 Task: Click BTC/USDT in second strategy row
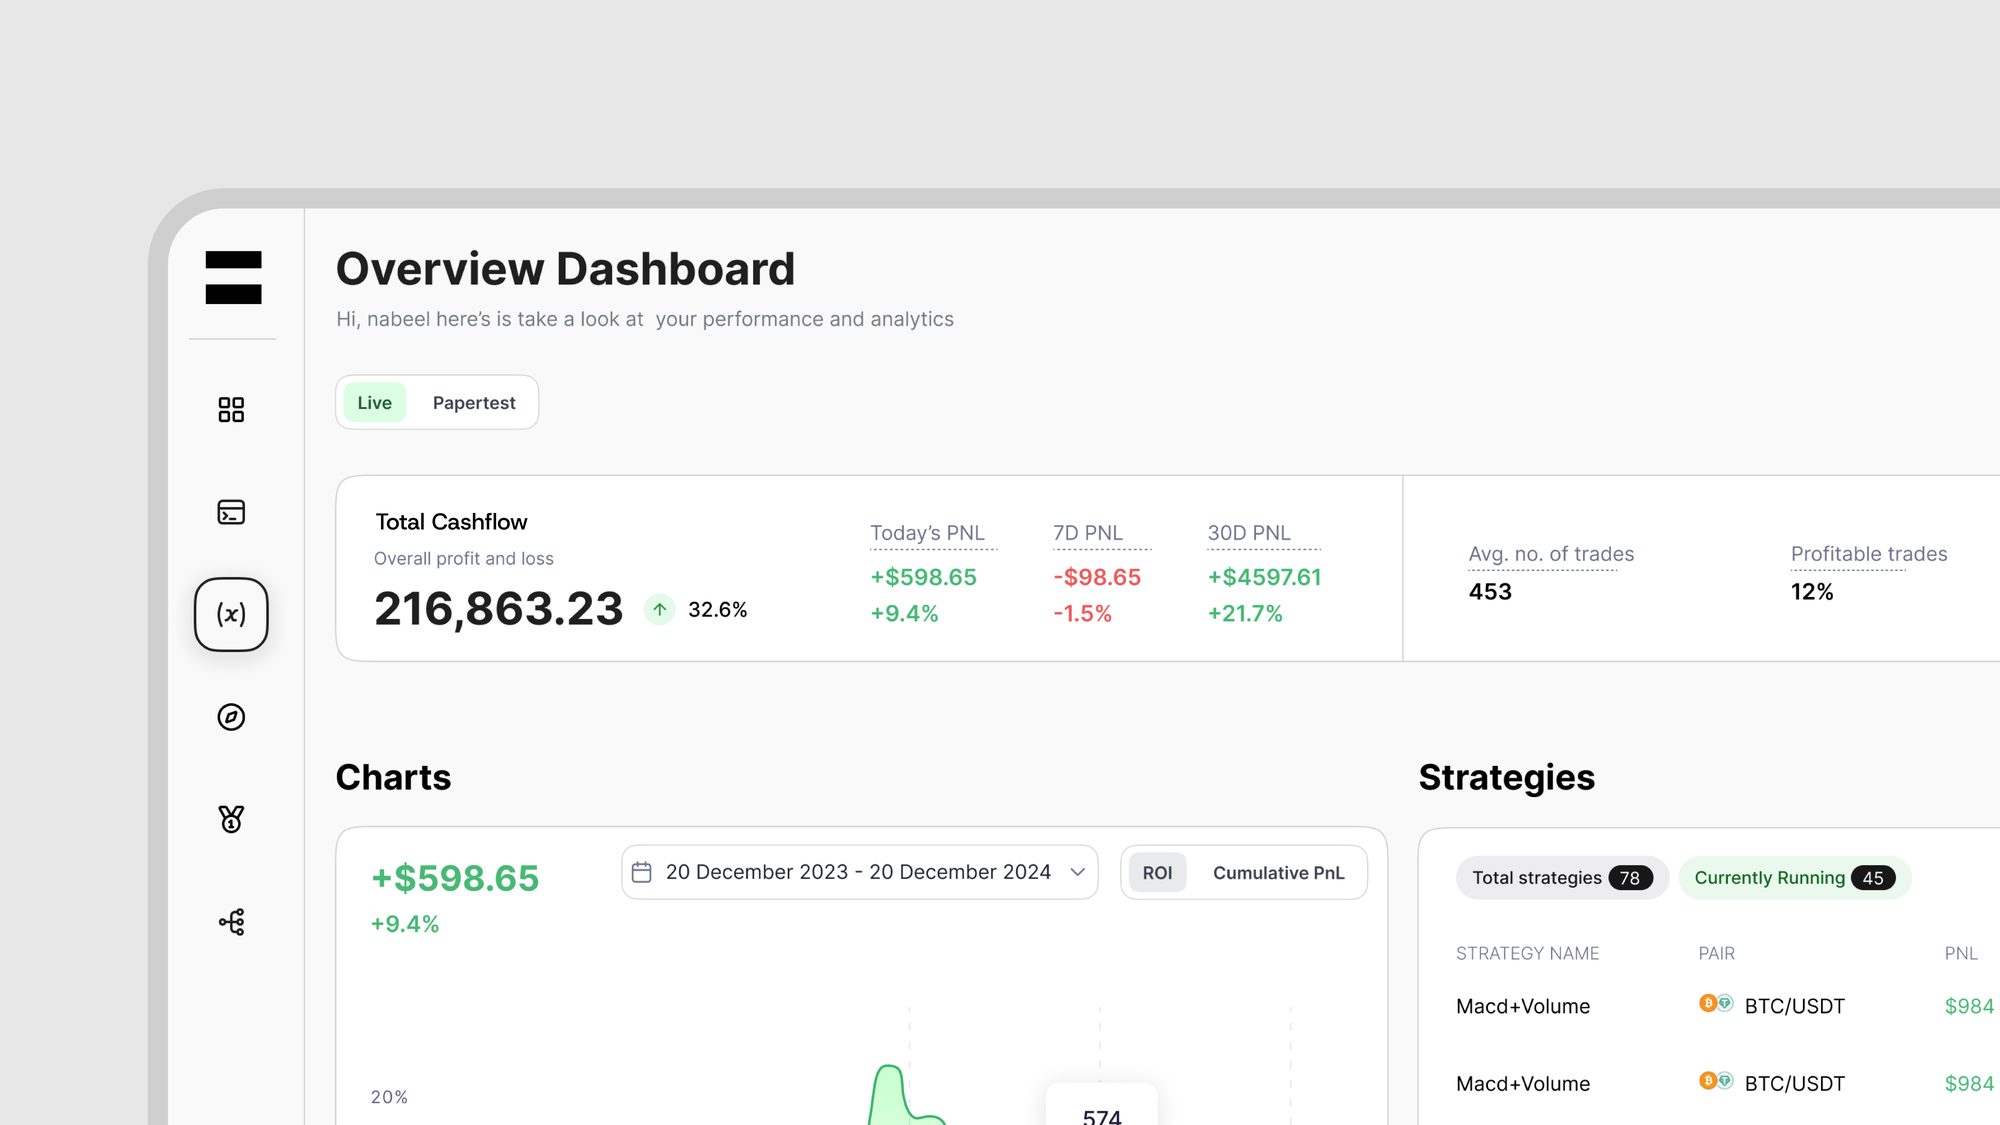[1795, 1084]
